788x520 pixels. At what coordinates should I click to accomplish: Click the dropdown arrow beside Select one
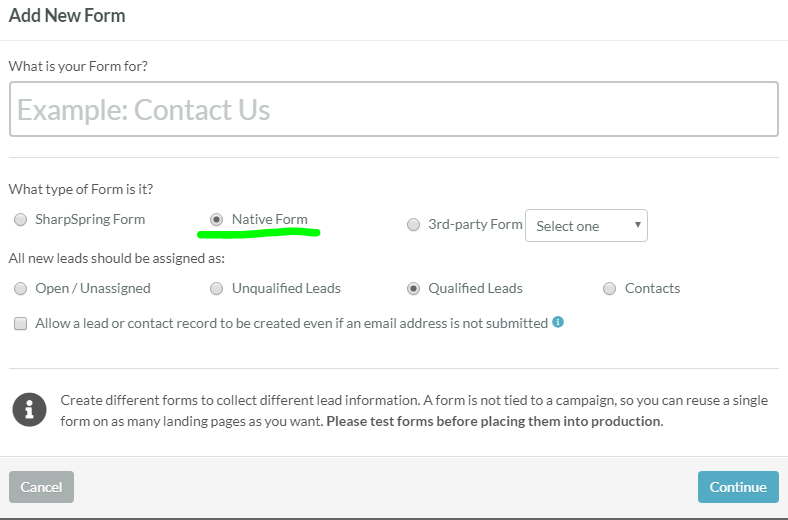637,226
